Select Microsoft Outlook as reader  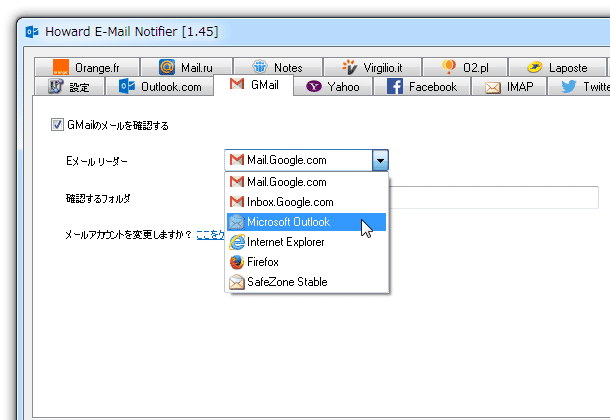coord(307,222)
